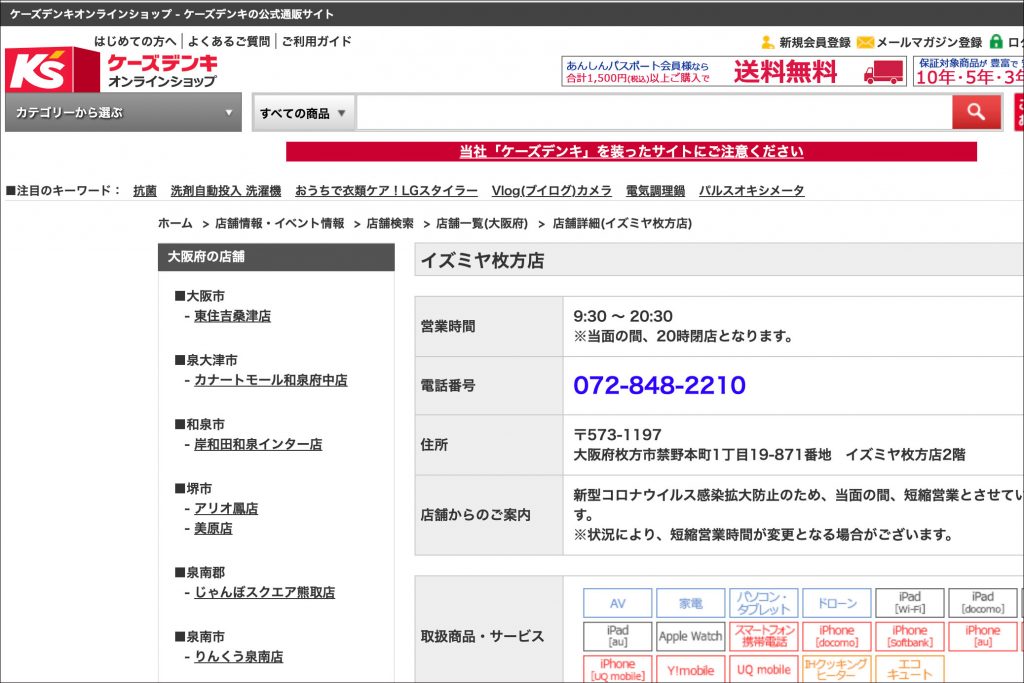Click the メールマガジン登録 envelope icon
This screenshot has width=1024, height=683.
click(865, 42)
